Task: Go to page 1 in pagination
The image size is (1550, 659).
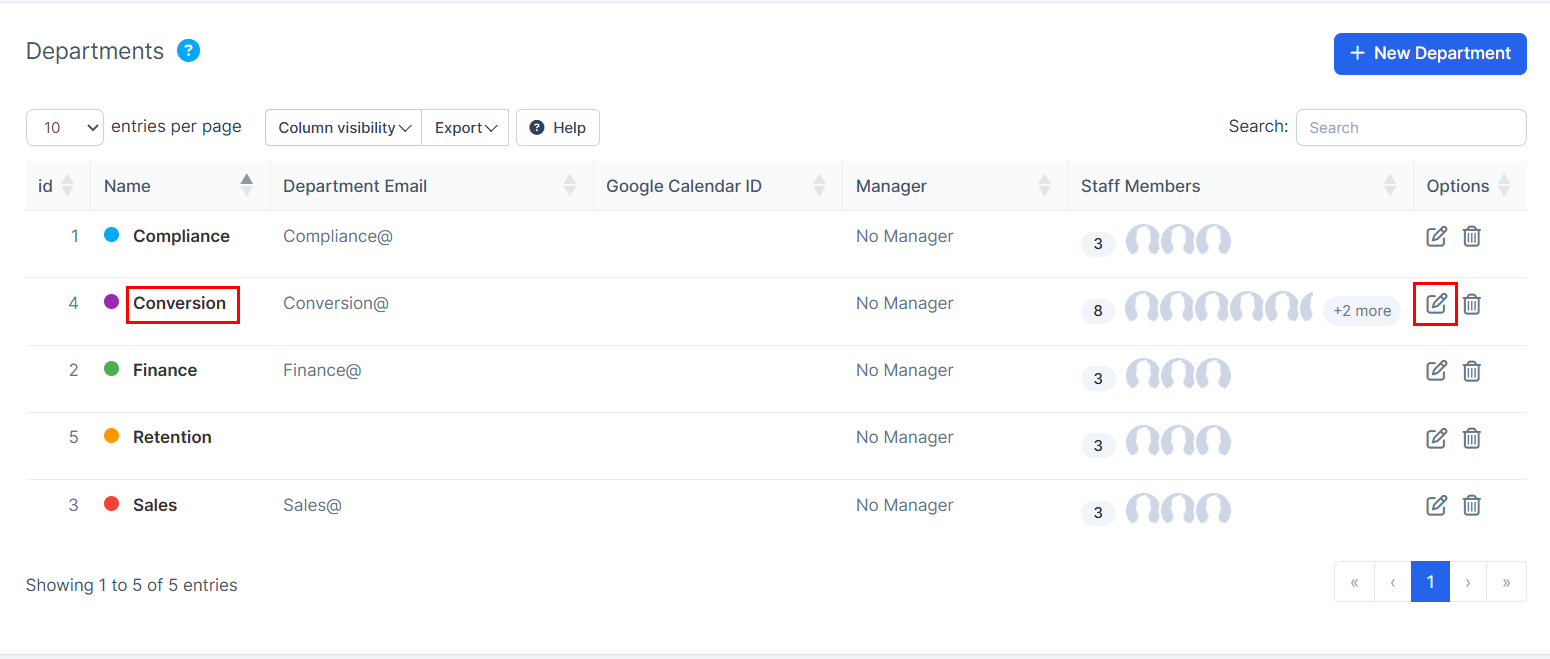Action: pos(1430,582)
